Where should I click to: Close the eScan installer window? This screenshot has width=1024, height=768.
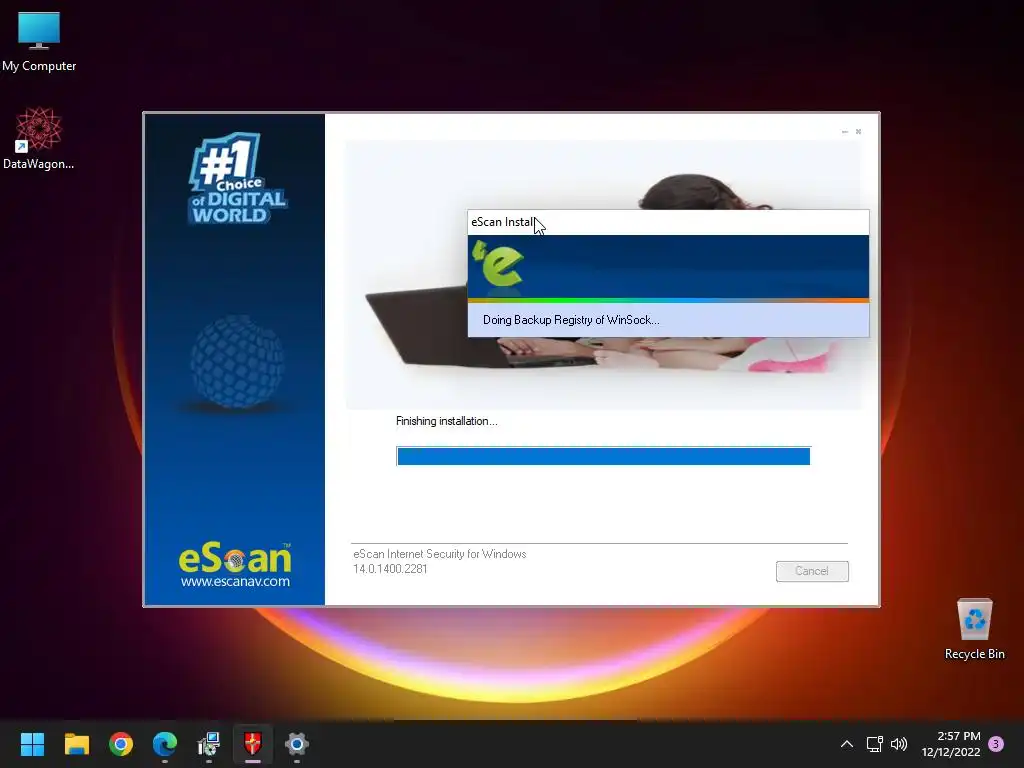858,132
